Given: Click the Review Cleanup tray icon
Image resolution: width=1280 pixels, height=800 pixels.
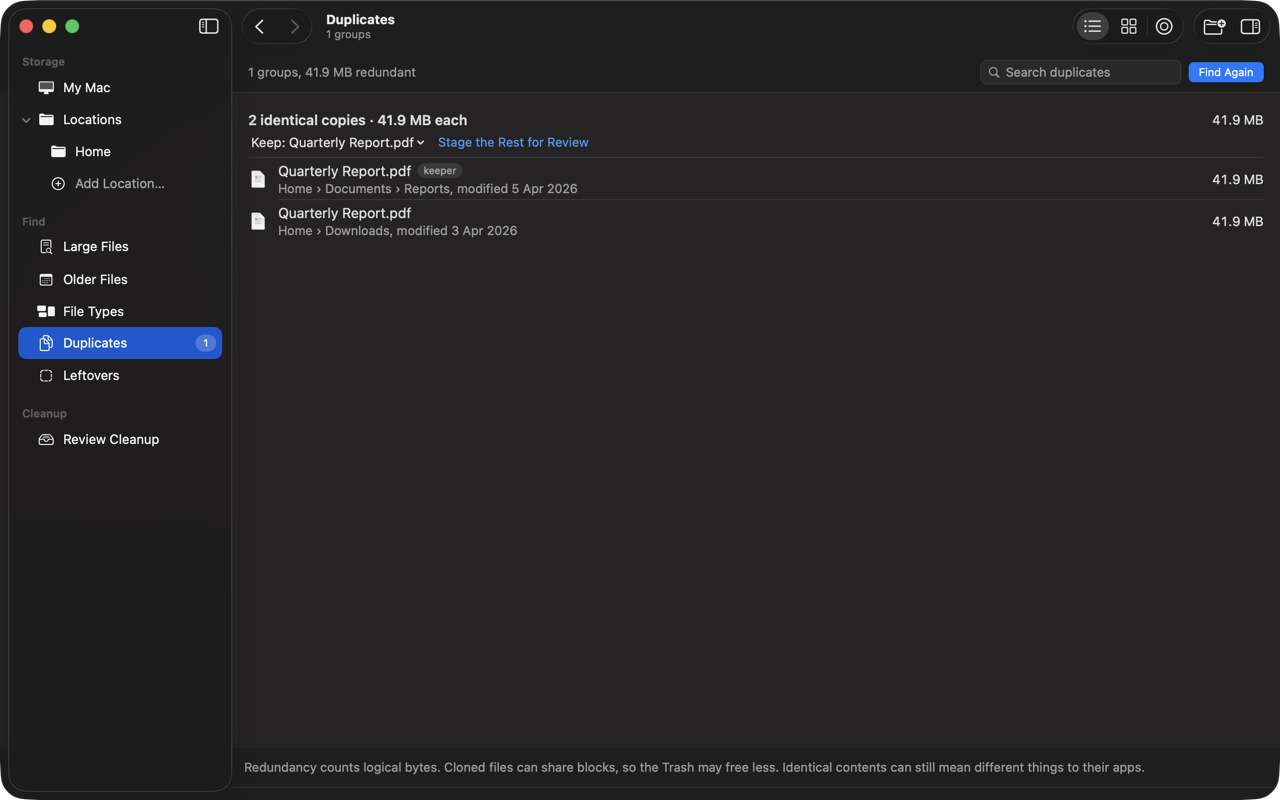Looking at the screenshot, I should click(46, 440).
